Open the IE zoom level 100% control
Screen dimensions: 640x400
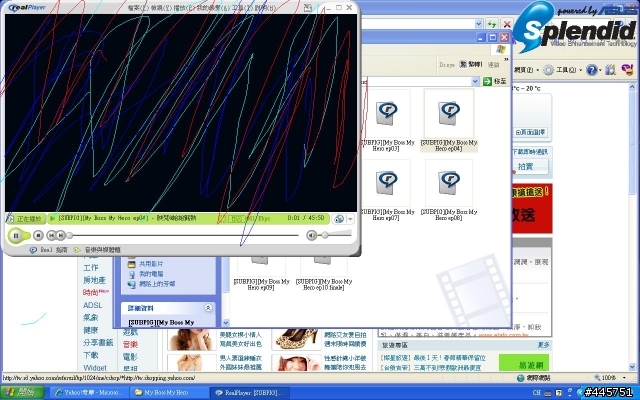(x=611, y=378)
